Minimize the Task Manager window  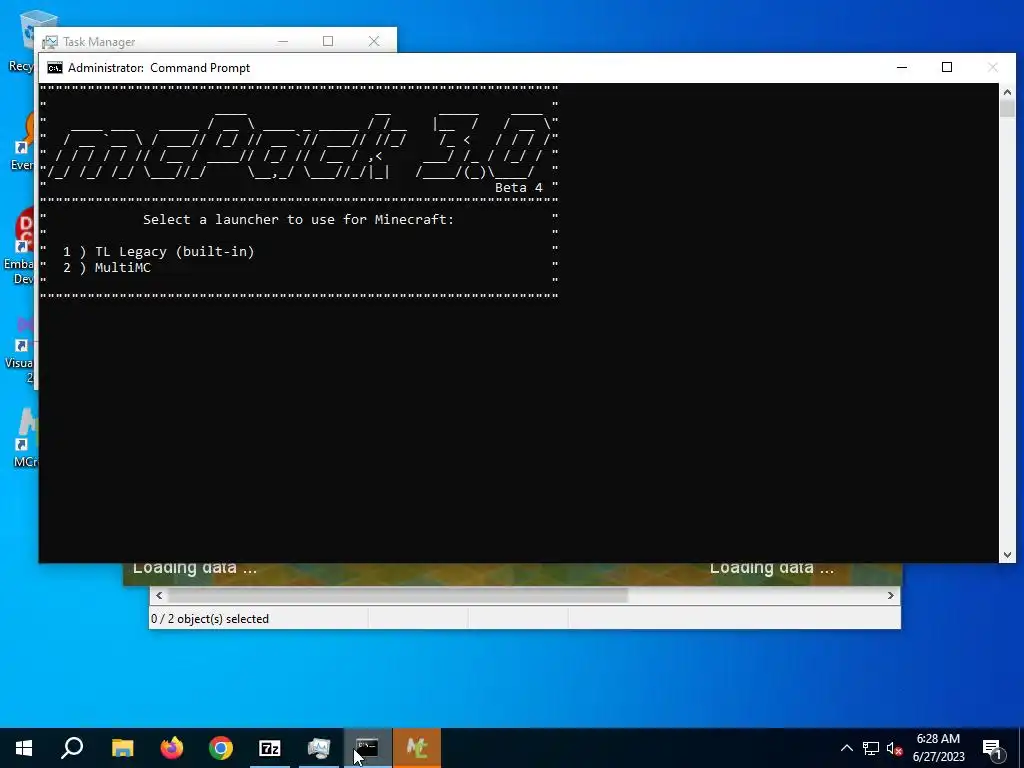[x=283, y=41]
